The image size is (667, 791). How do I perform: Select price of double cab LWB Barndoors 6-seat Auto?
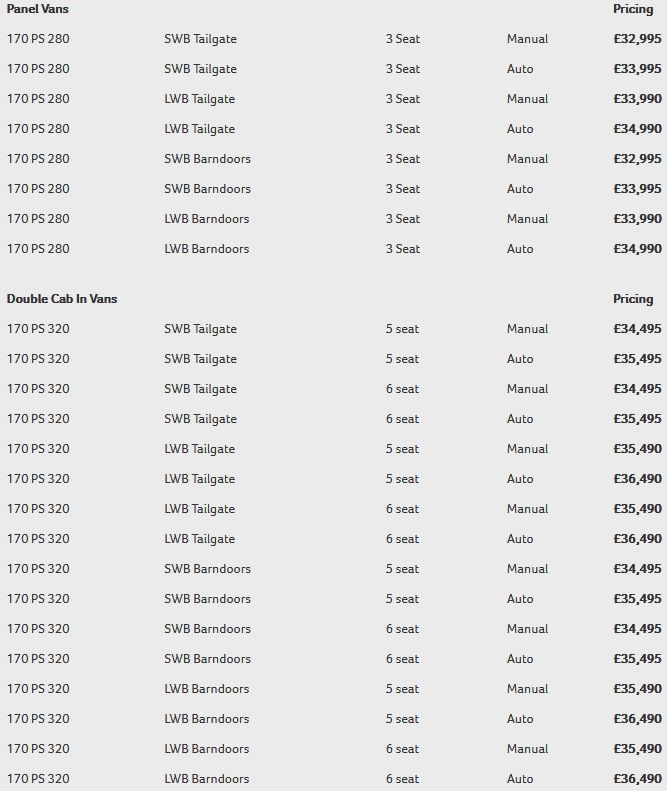637,779
